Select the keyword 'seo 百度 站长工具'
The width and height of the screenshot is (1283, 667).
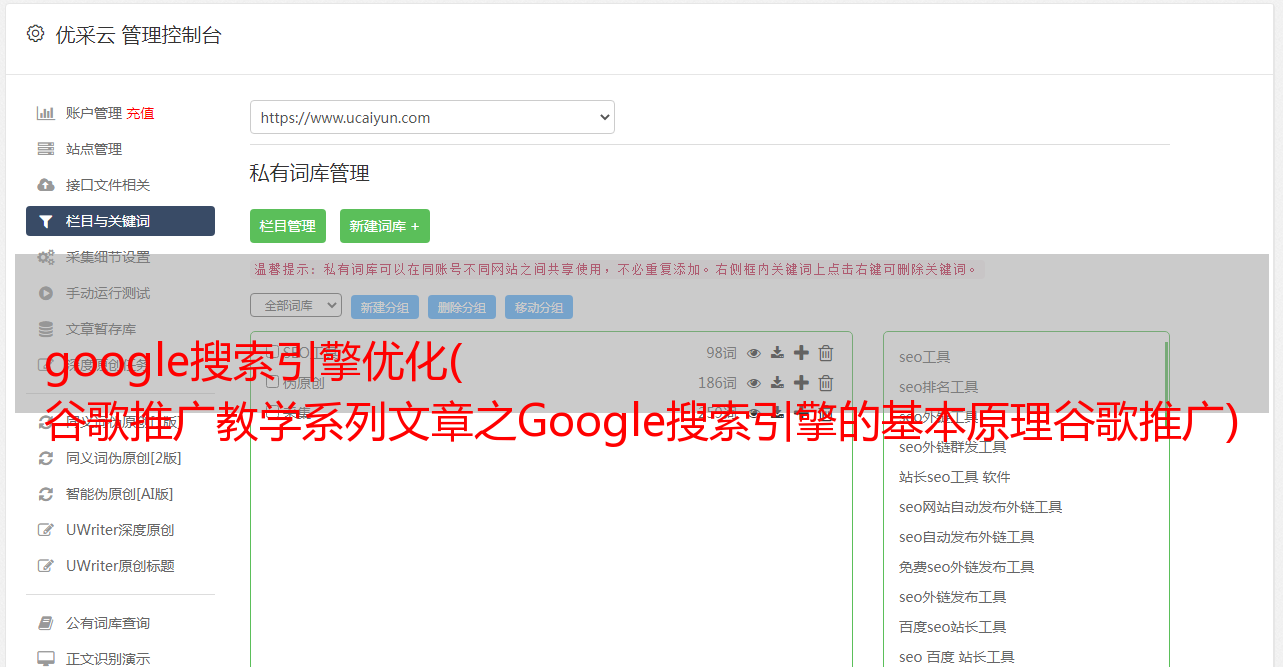coord(957,657)
